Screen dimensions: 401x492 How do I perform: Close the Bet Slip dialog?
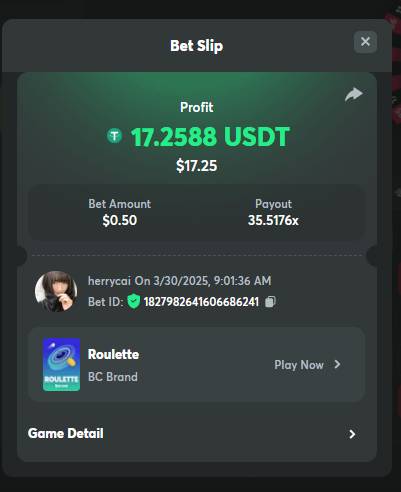[365, 42]
